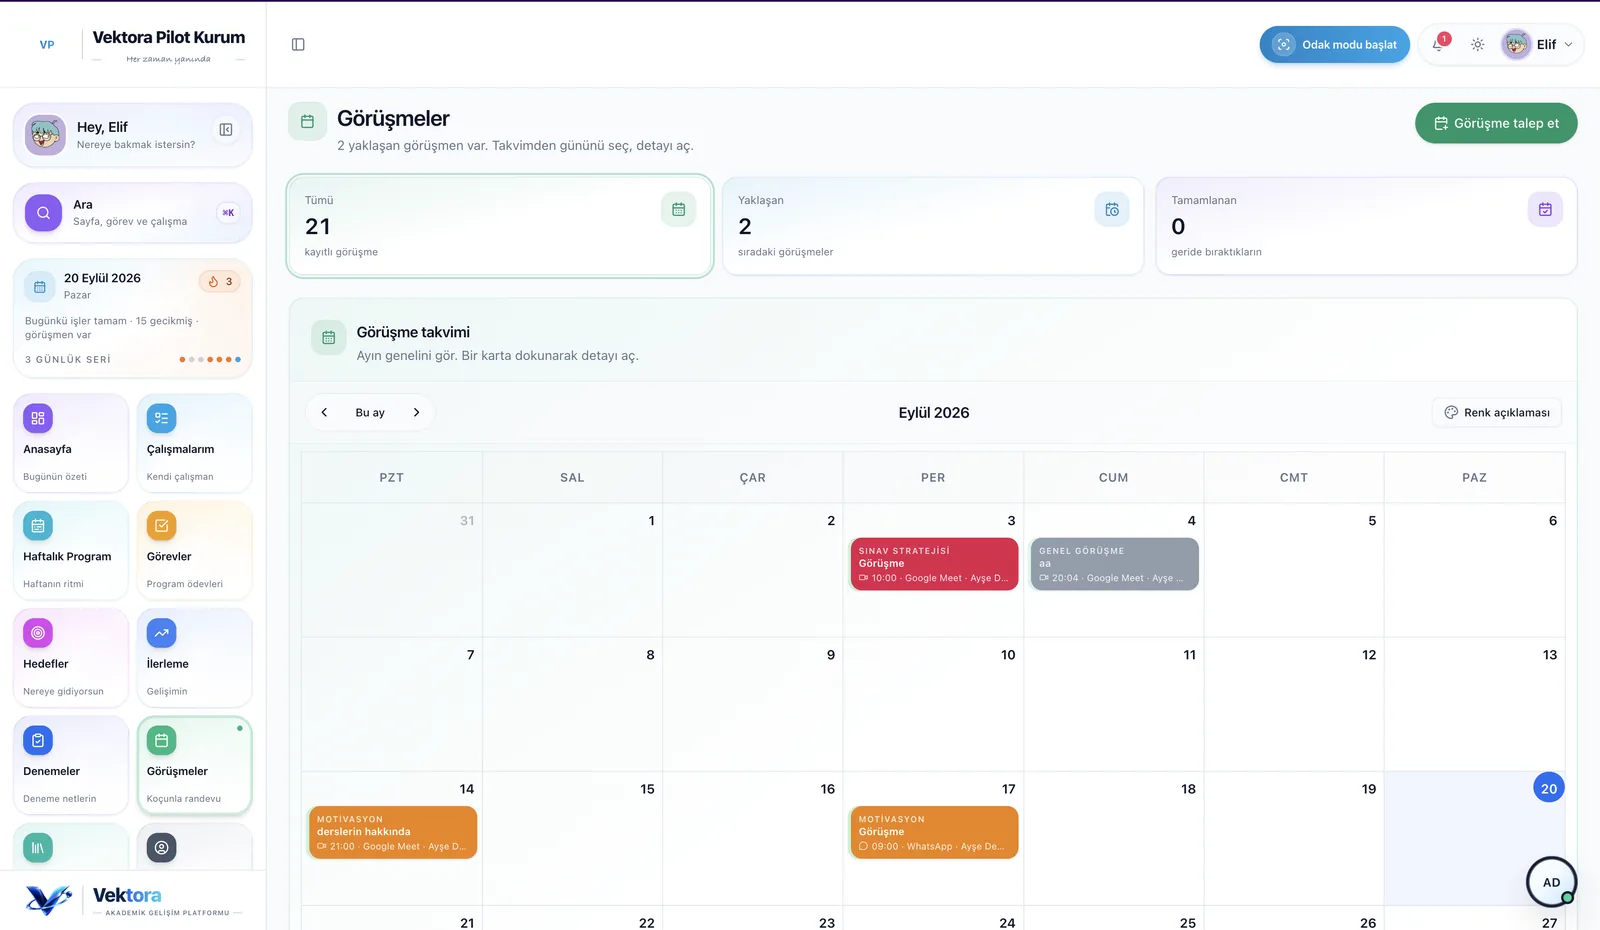Image resolution: width=1600 pixels, height=930 pixels.
Task: Open the Motivasyon 'derslerin hakkında' event on the 14th
Action: (393, 832)
